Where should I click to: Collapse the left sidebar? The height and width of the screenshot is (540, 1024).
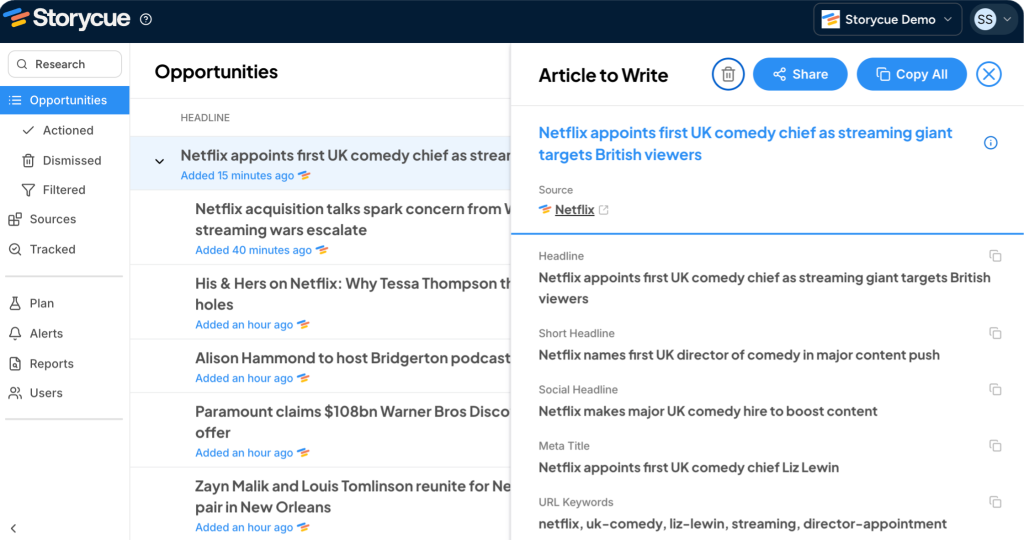(x=13, y=528)
